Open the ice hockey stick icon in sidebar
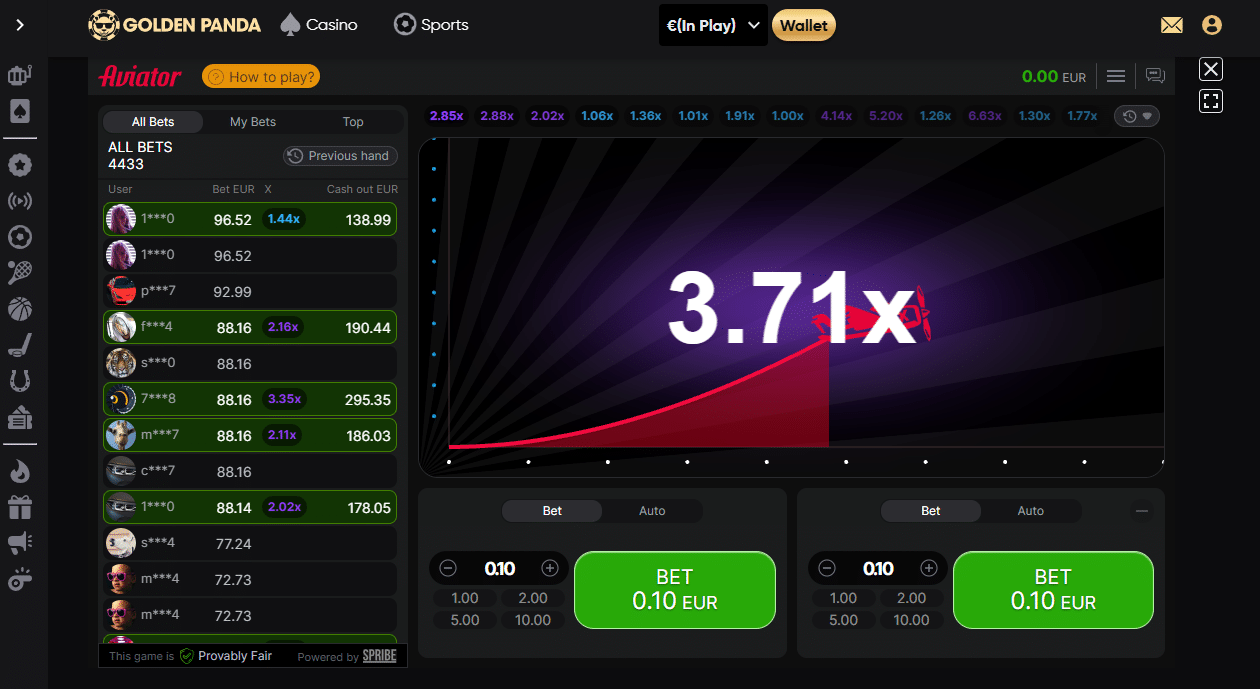Image resolution: width=1260 pixels, height=689 pixels. click(x=20, y=345)
